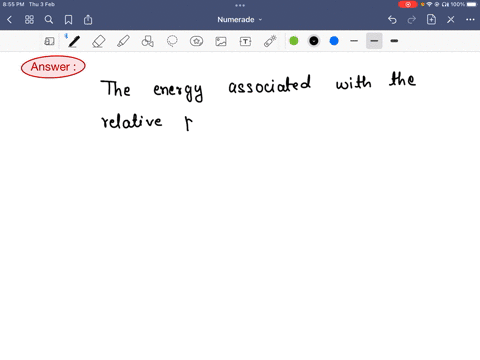Tap the multitasking three dots

pyautogui.click(x=240, y=5)
